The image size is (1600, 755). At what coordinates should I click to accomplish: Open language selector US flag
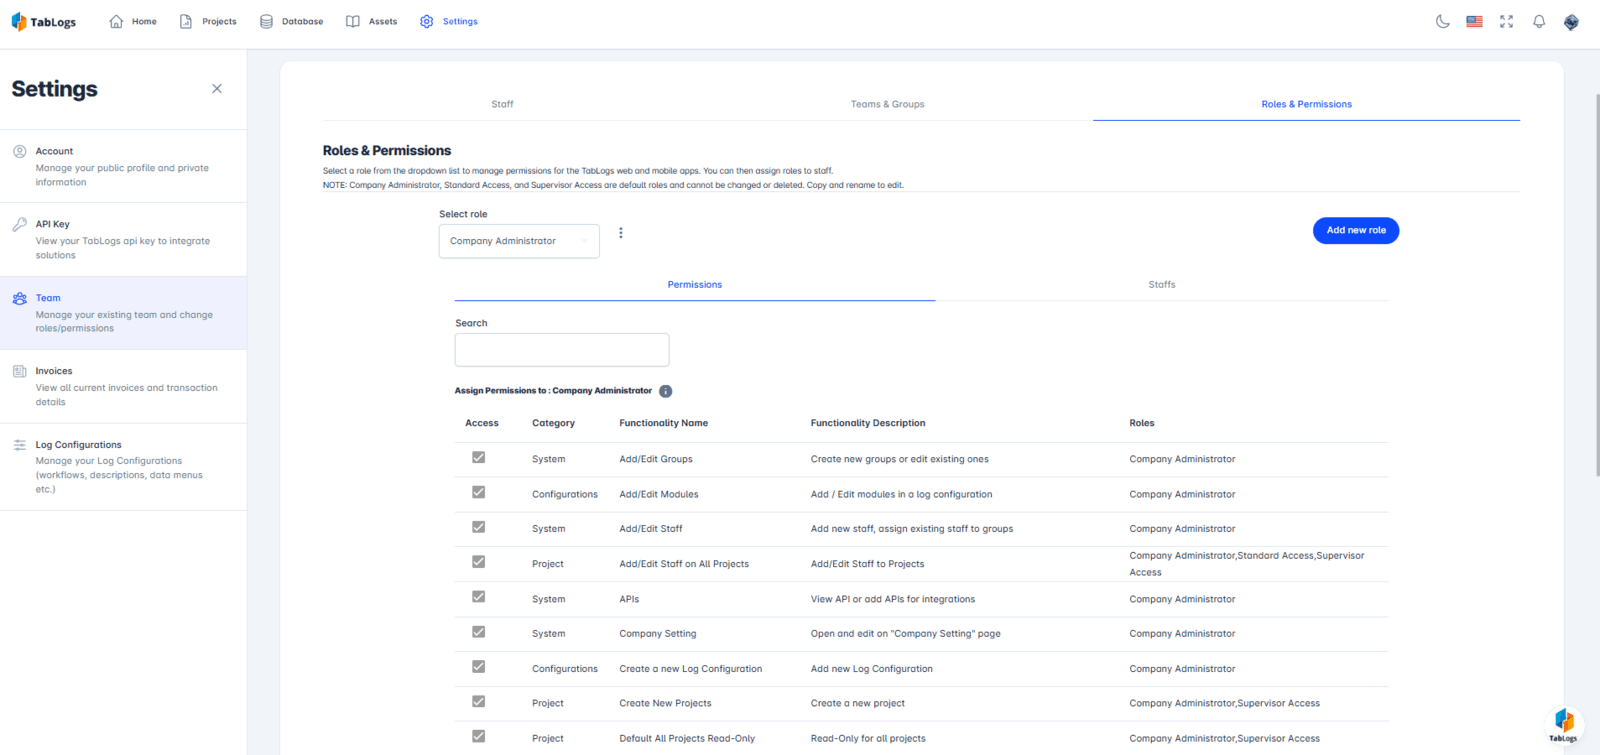(1474, 21)
